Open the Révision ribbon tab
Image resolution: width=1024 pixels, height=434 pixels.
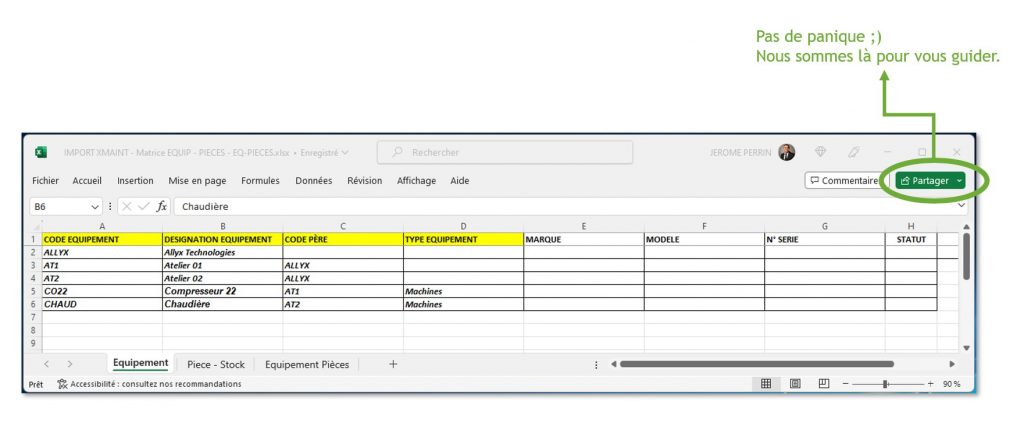pyautogui.click(x=364, y=181)
